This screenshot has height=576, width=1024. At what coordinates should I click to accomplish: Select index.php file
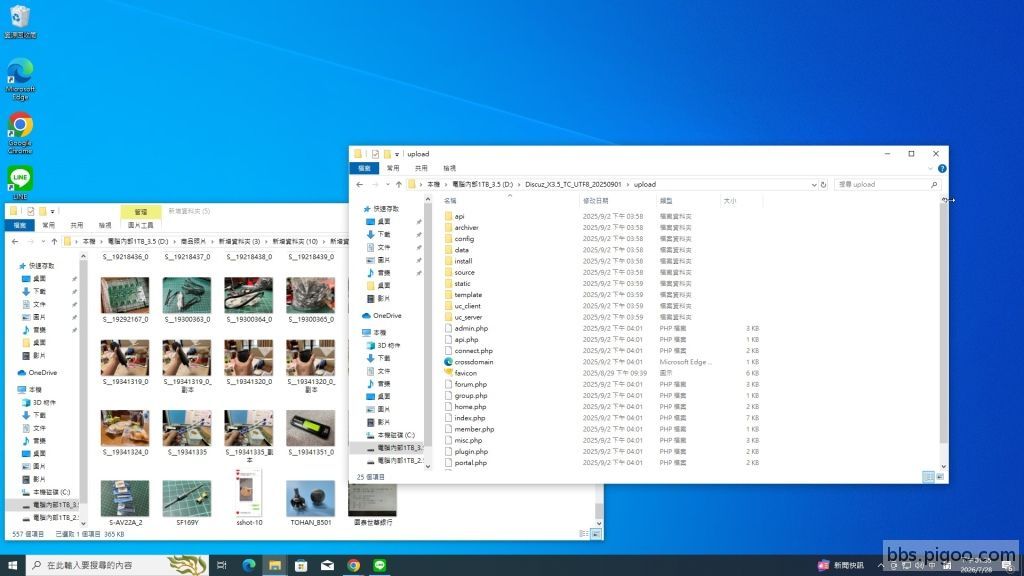point(470,418)
